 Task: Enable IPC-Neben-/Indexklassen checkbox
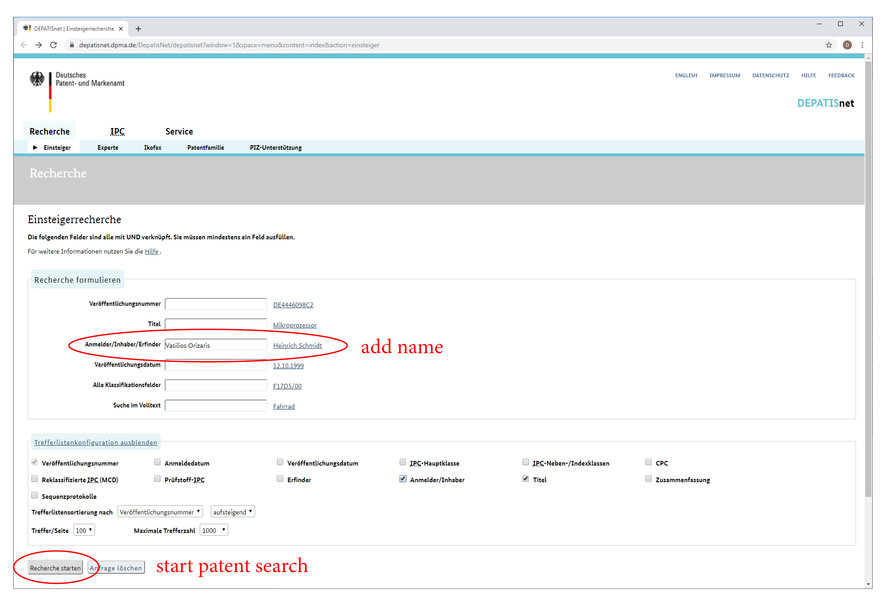point(525,462)
